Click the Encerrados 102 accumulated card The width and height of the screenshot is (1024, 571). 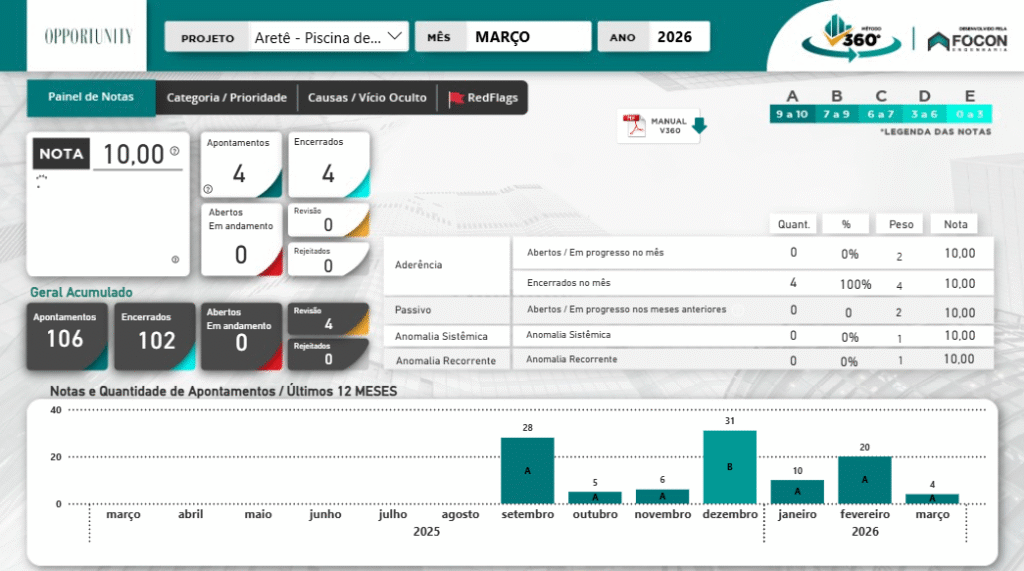tap(155, 336)
